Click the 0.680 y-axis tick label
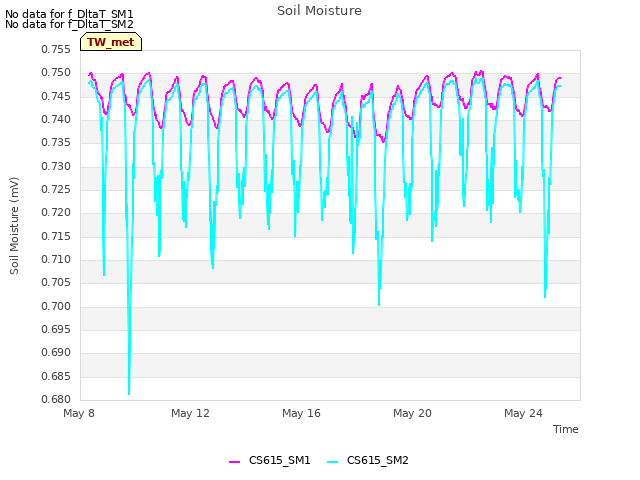The width and height of the screenshot is (640, 480). 56,399
